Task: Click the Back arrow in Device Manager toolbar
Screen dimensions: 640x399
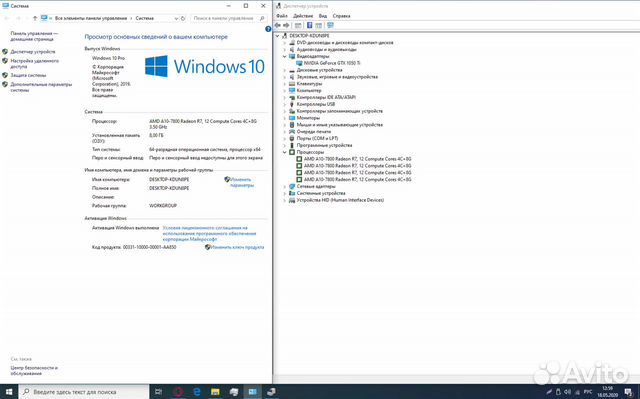Action: (278, 25)
